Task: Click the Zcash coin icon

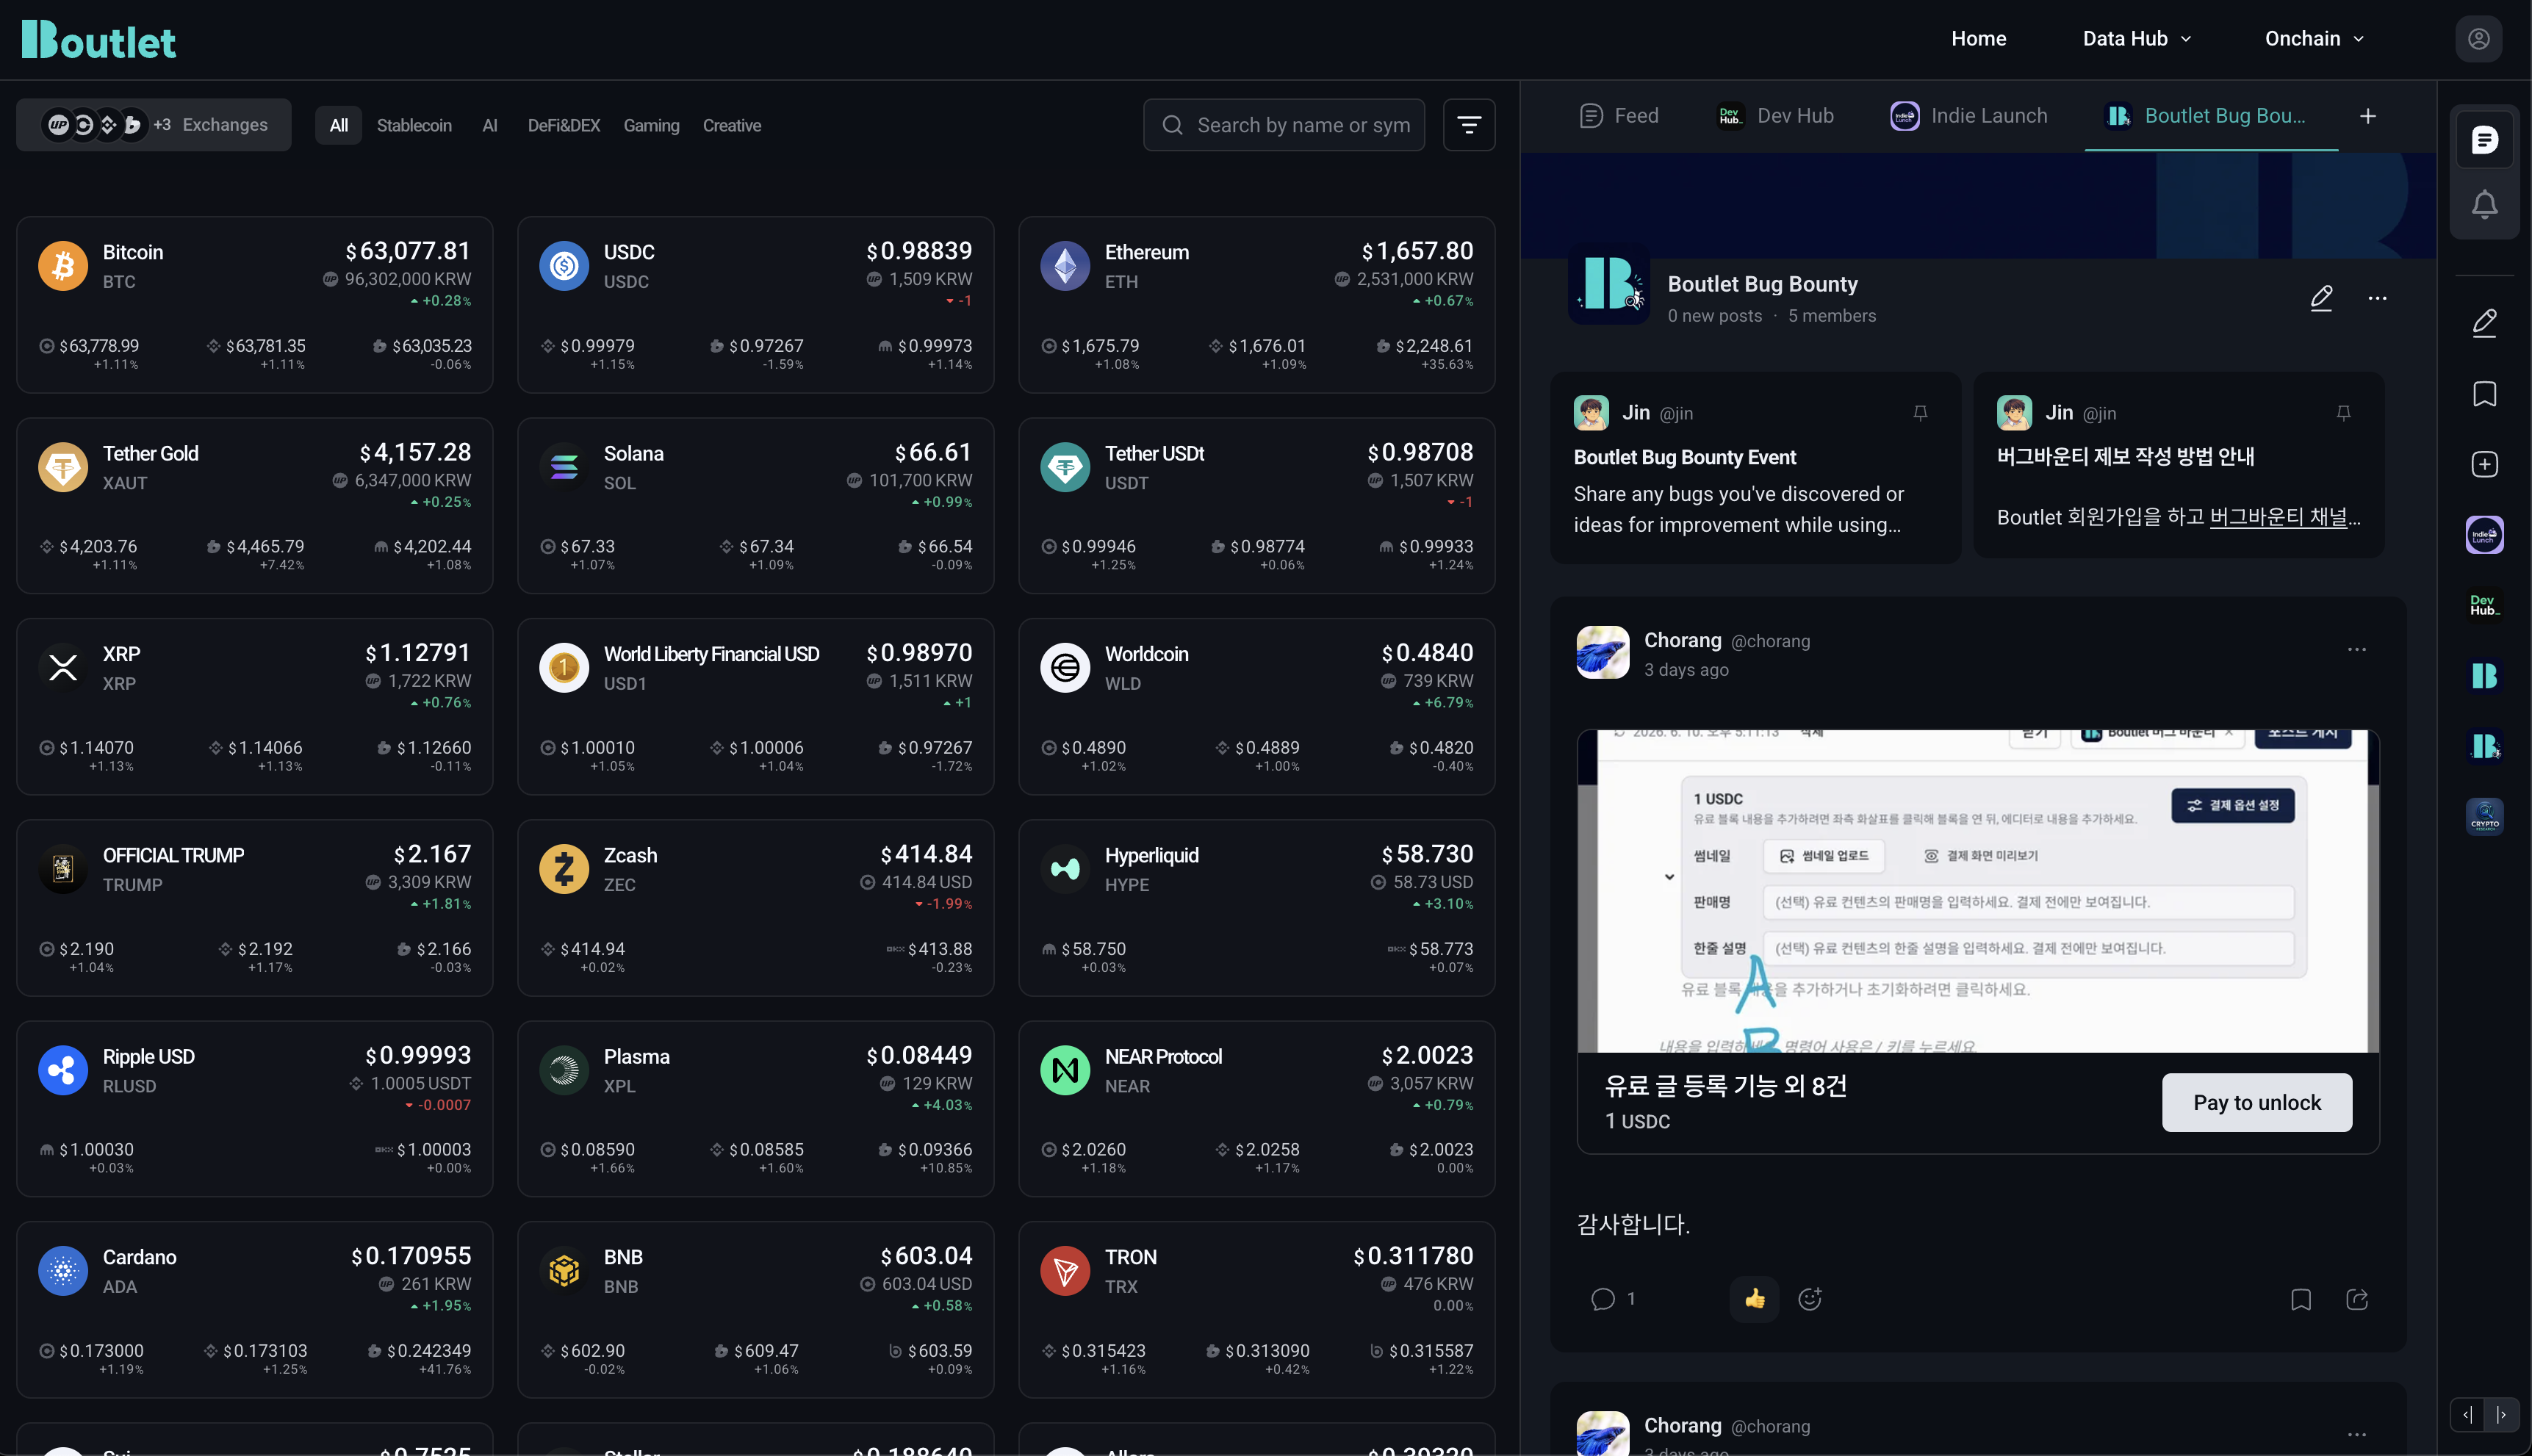Action: pos(564,869)
